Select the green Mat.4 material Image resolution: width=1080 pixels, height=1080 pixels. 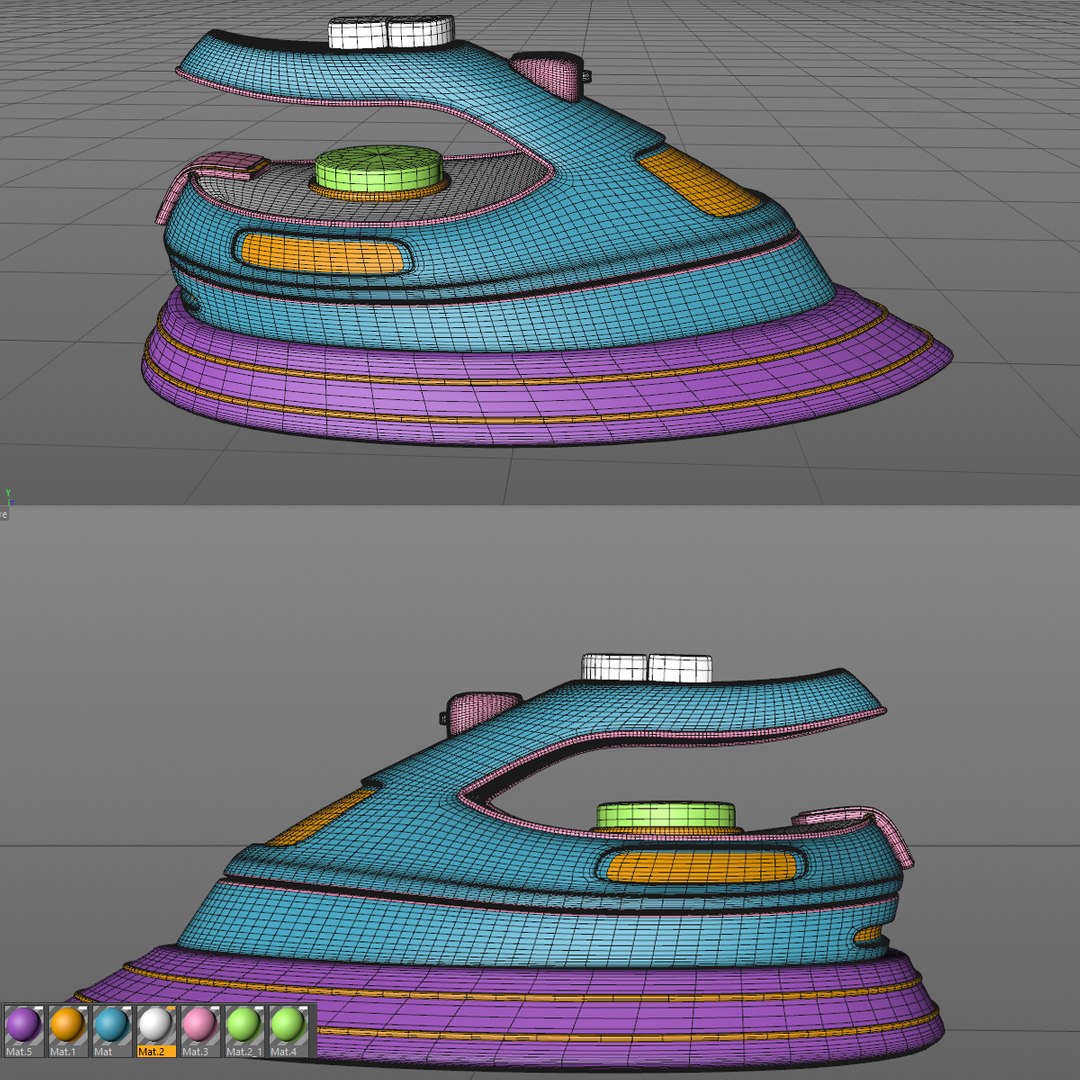pos(288,1030)
